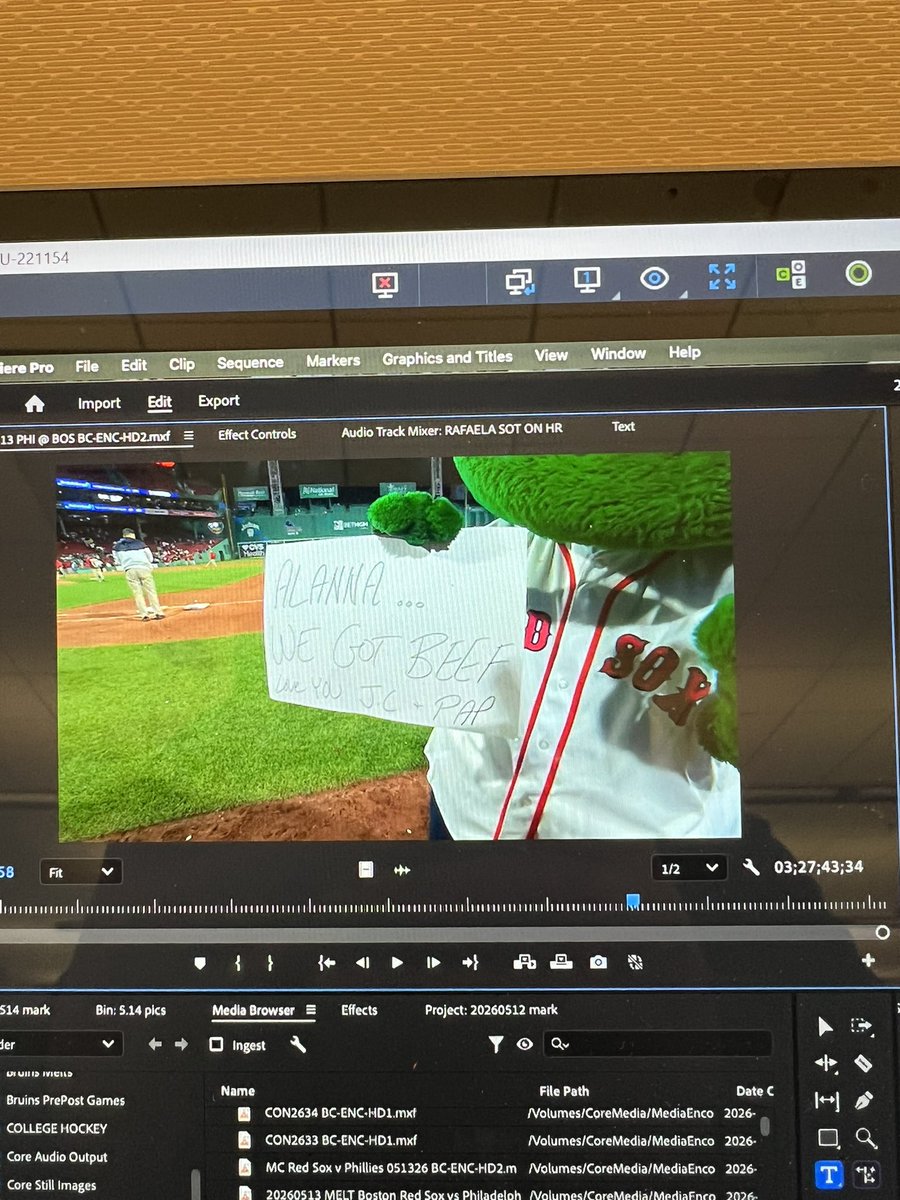Click the Go to Out button
Screen dimensions: 900x1200
point(470,963)
